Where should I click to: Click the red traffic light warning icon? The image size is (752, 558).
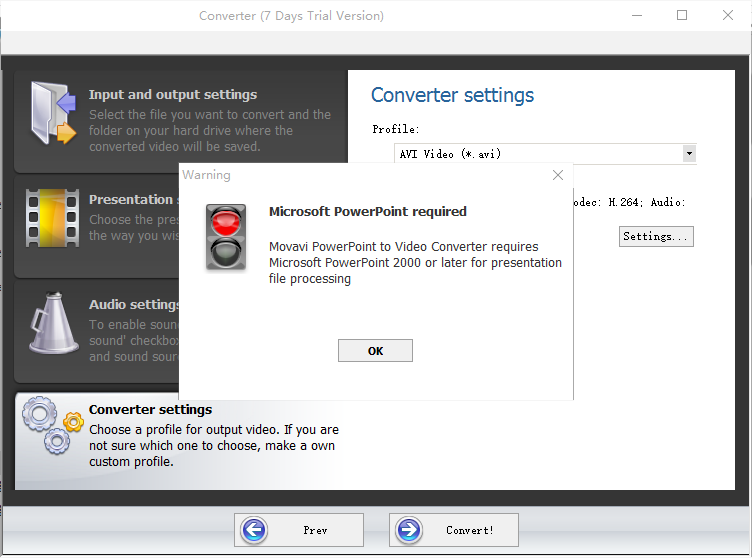226,237
